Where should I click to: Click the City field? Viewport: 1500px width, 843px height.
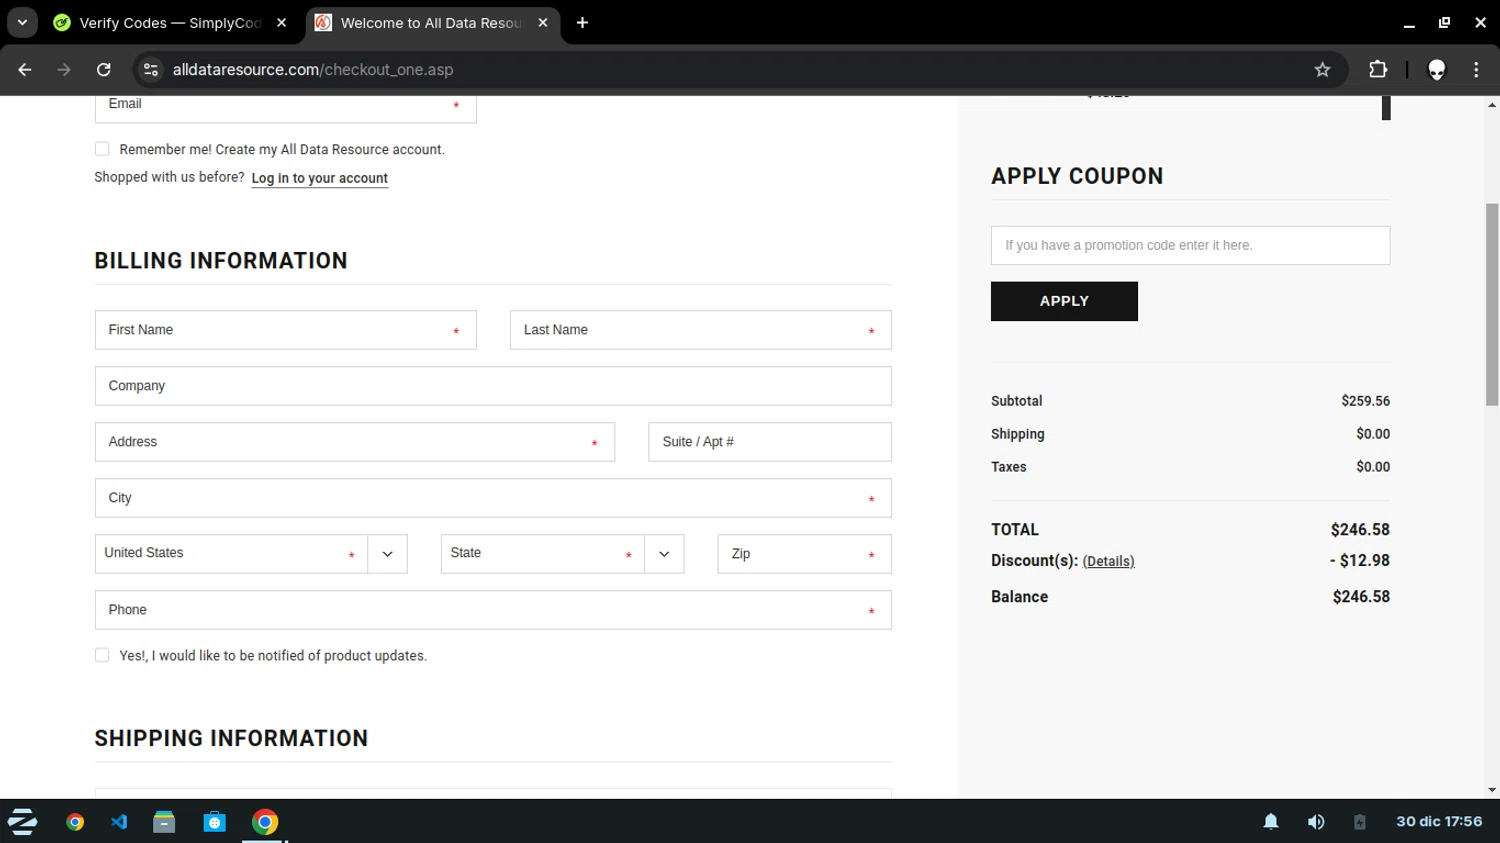[x=493, y=498]
